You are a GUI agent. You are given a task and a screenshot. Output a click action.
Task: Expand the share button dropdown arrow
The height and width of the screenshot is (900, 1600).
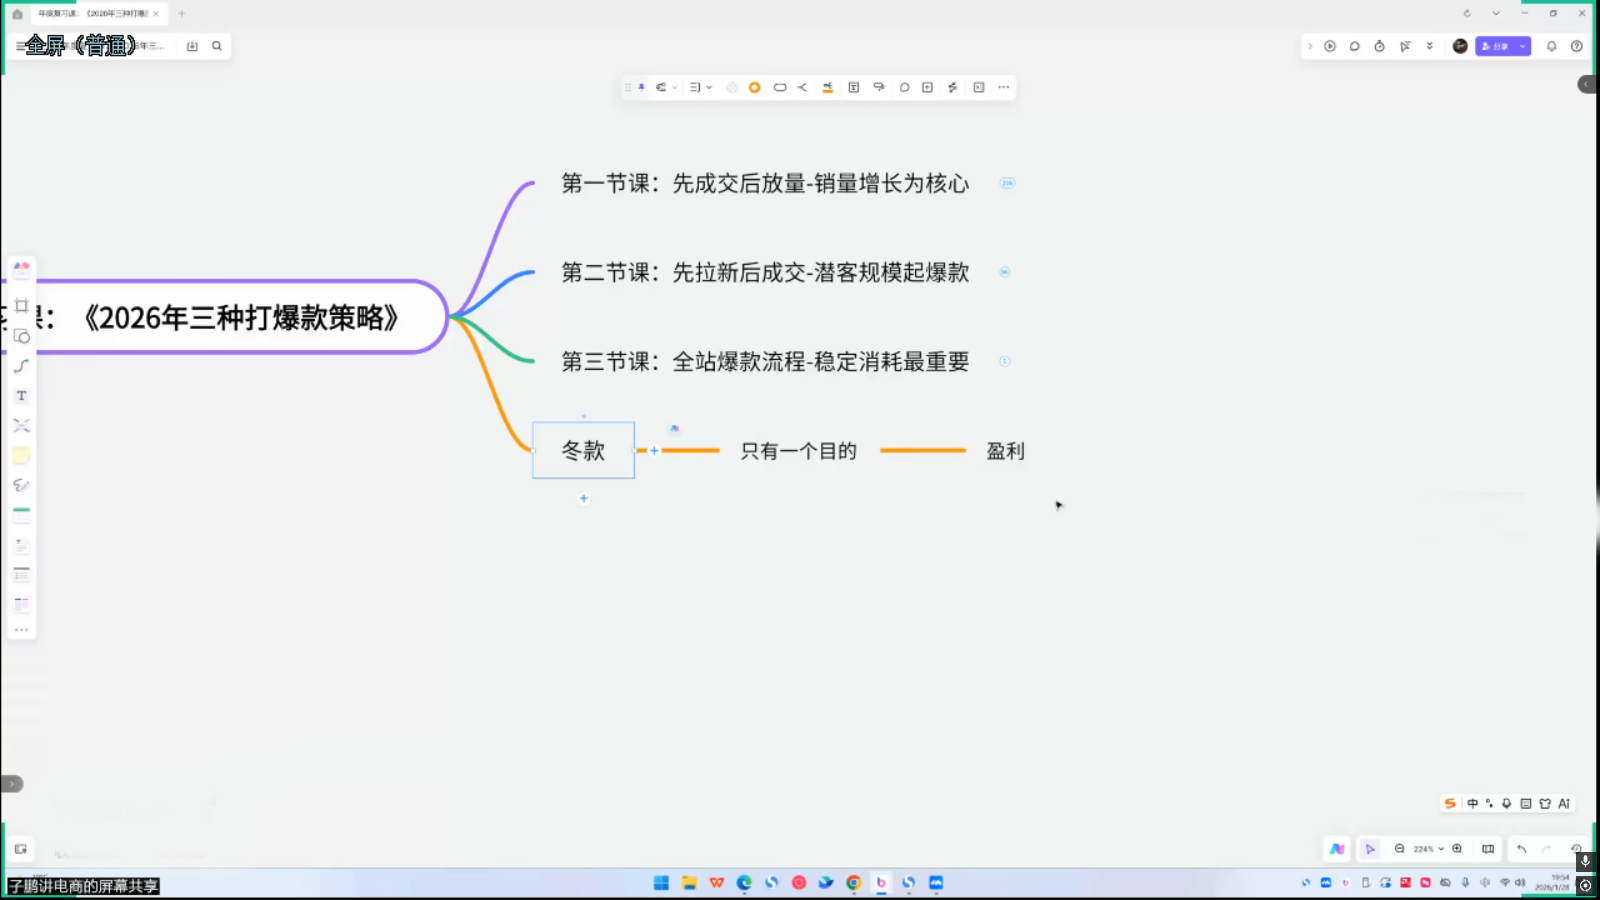1523,46
